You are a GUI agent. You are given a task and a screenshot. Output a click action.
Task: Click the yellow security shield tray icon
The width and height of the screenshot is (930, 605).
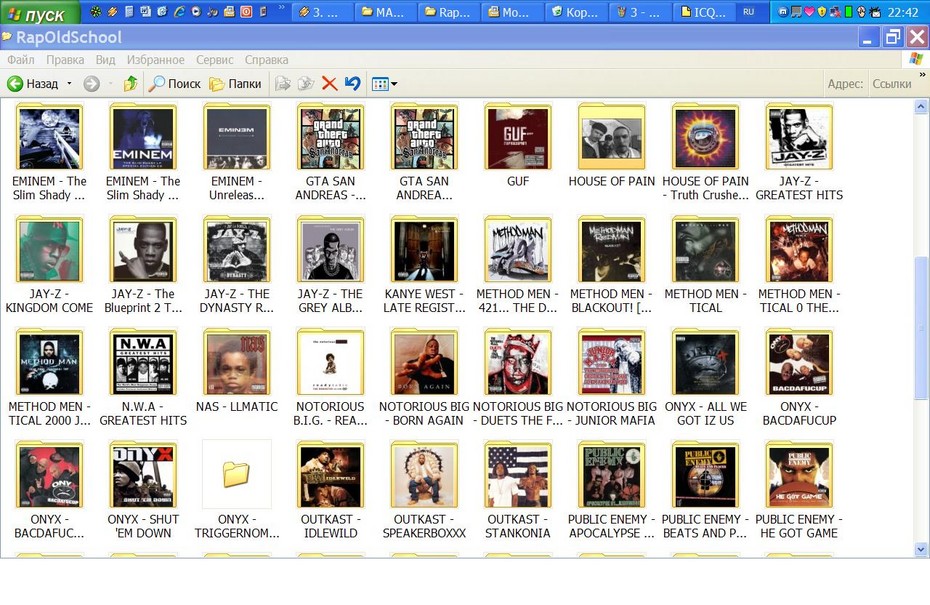[x=822, y=12]
